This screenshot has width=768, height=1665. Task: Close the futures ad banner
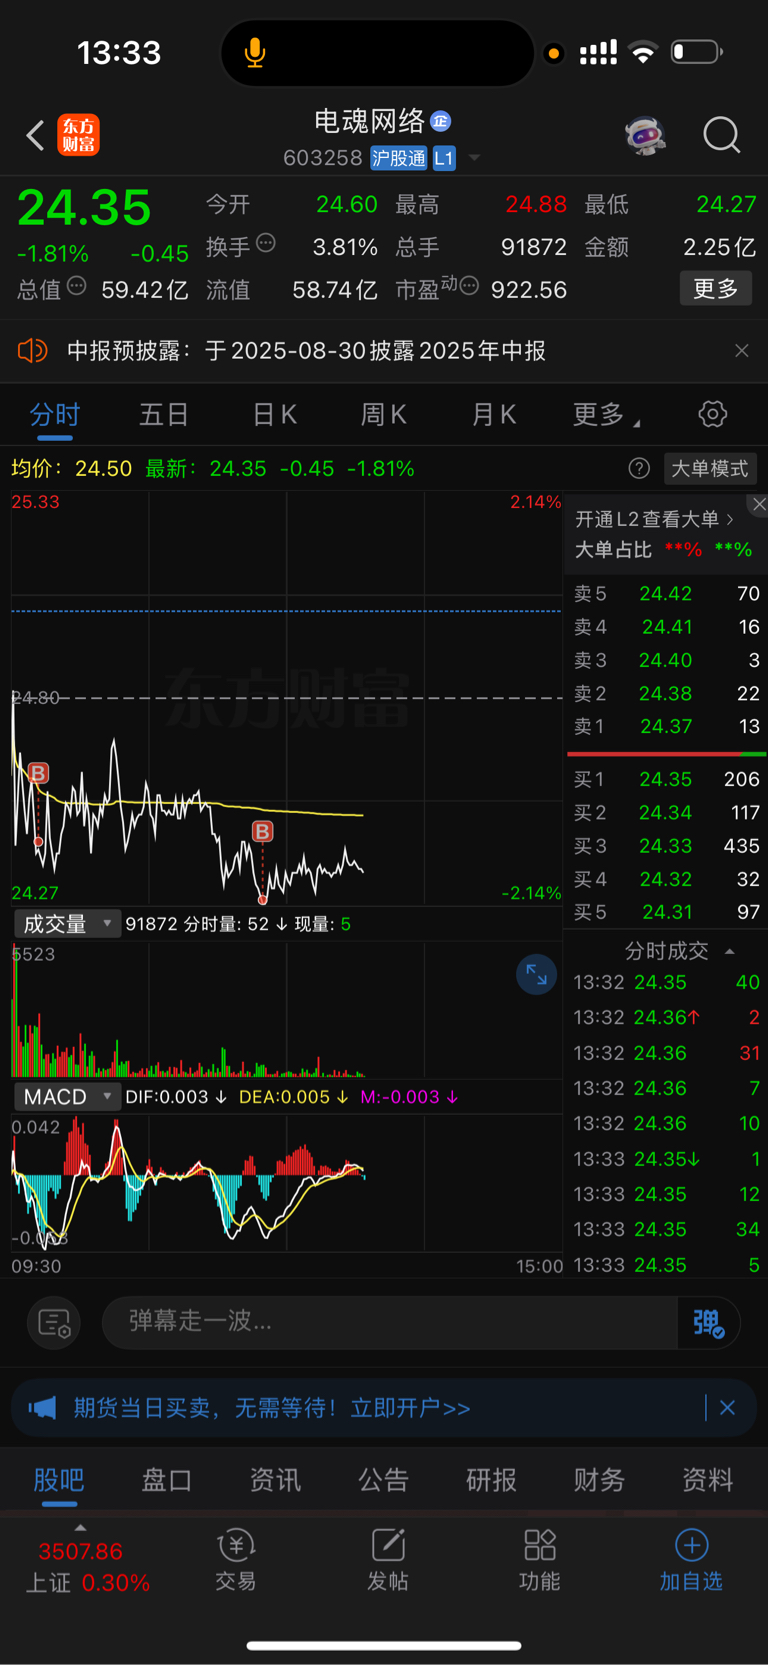click(728, 1408)
